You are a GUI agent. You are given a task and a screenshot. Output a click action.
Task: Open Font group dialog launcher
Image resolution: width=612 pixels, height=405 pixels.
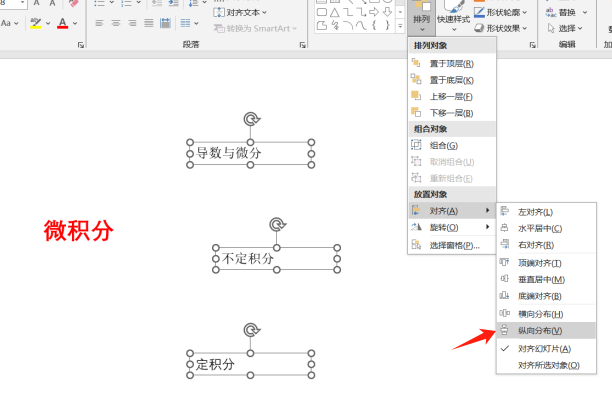81,45
